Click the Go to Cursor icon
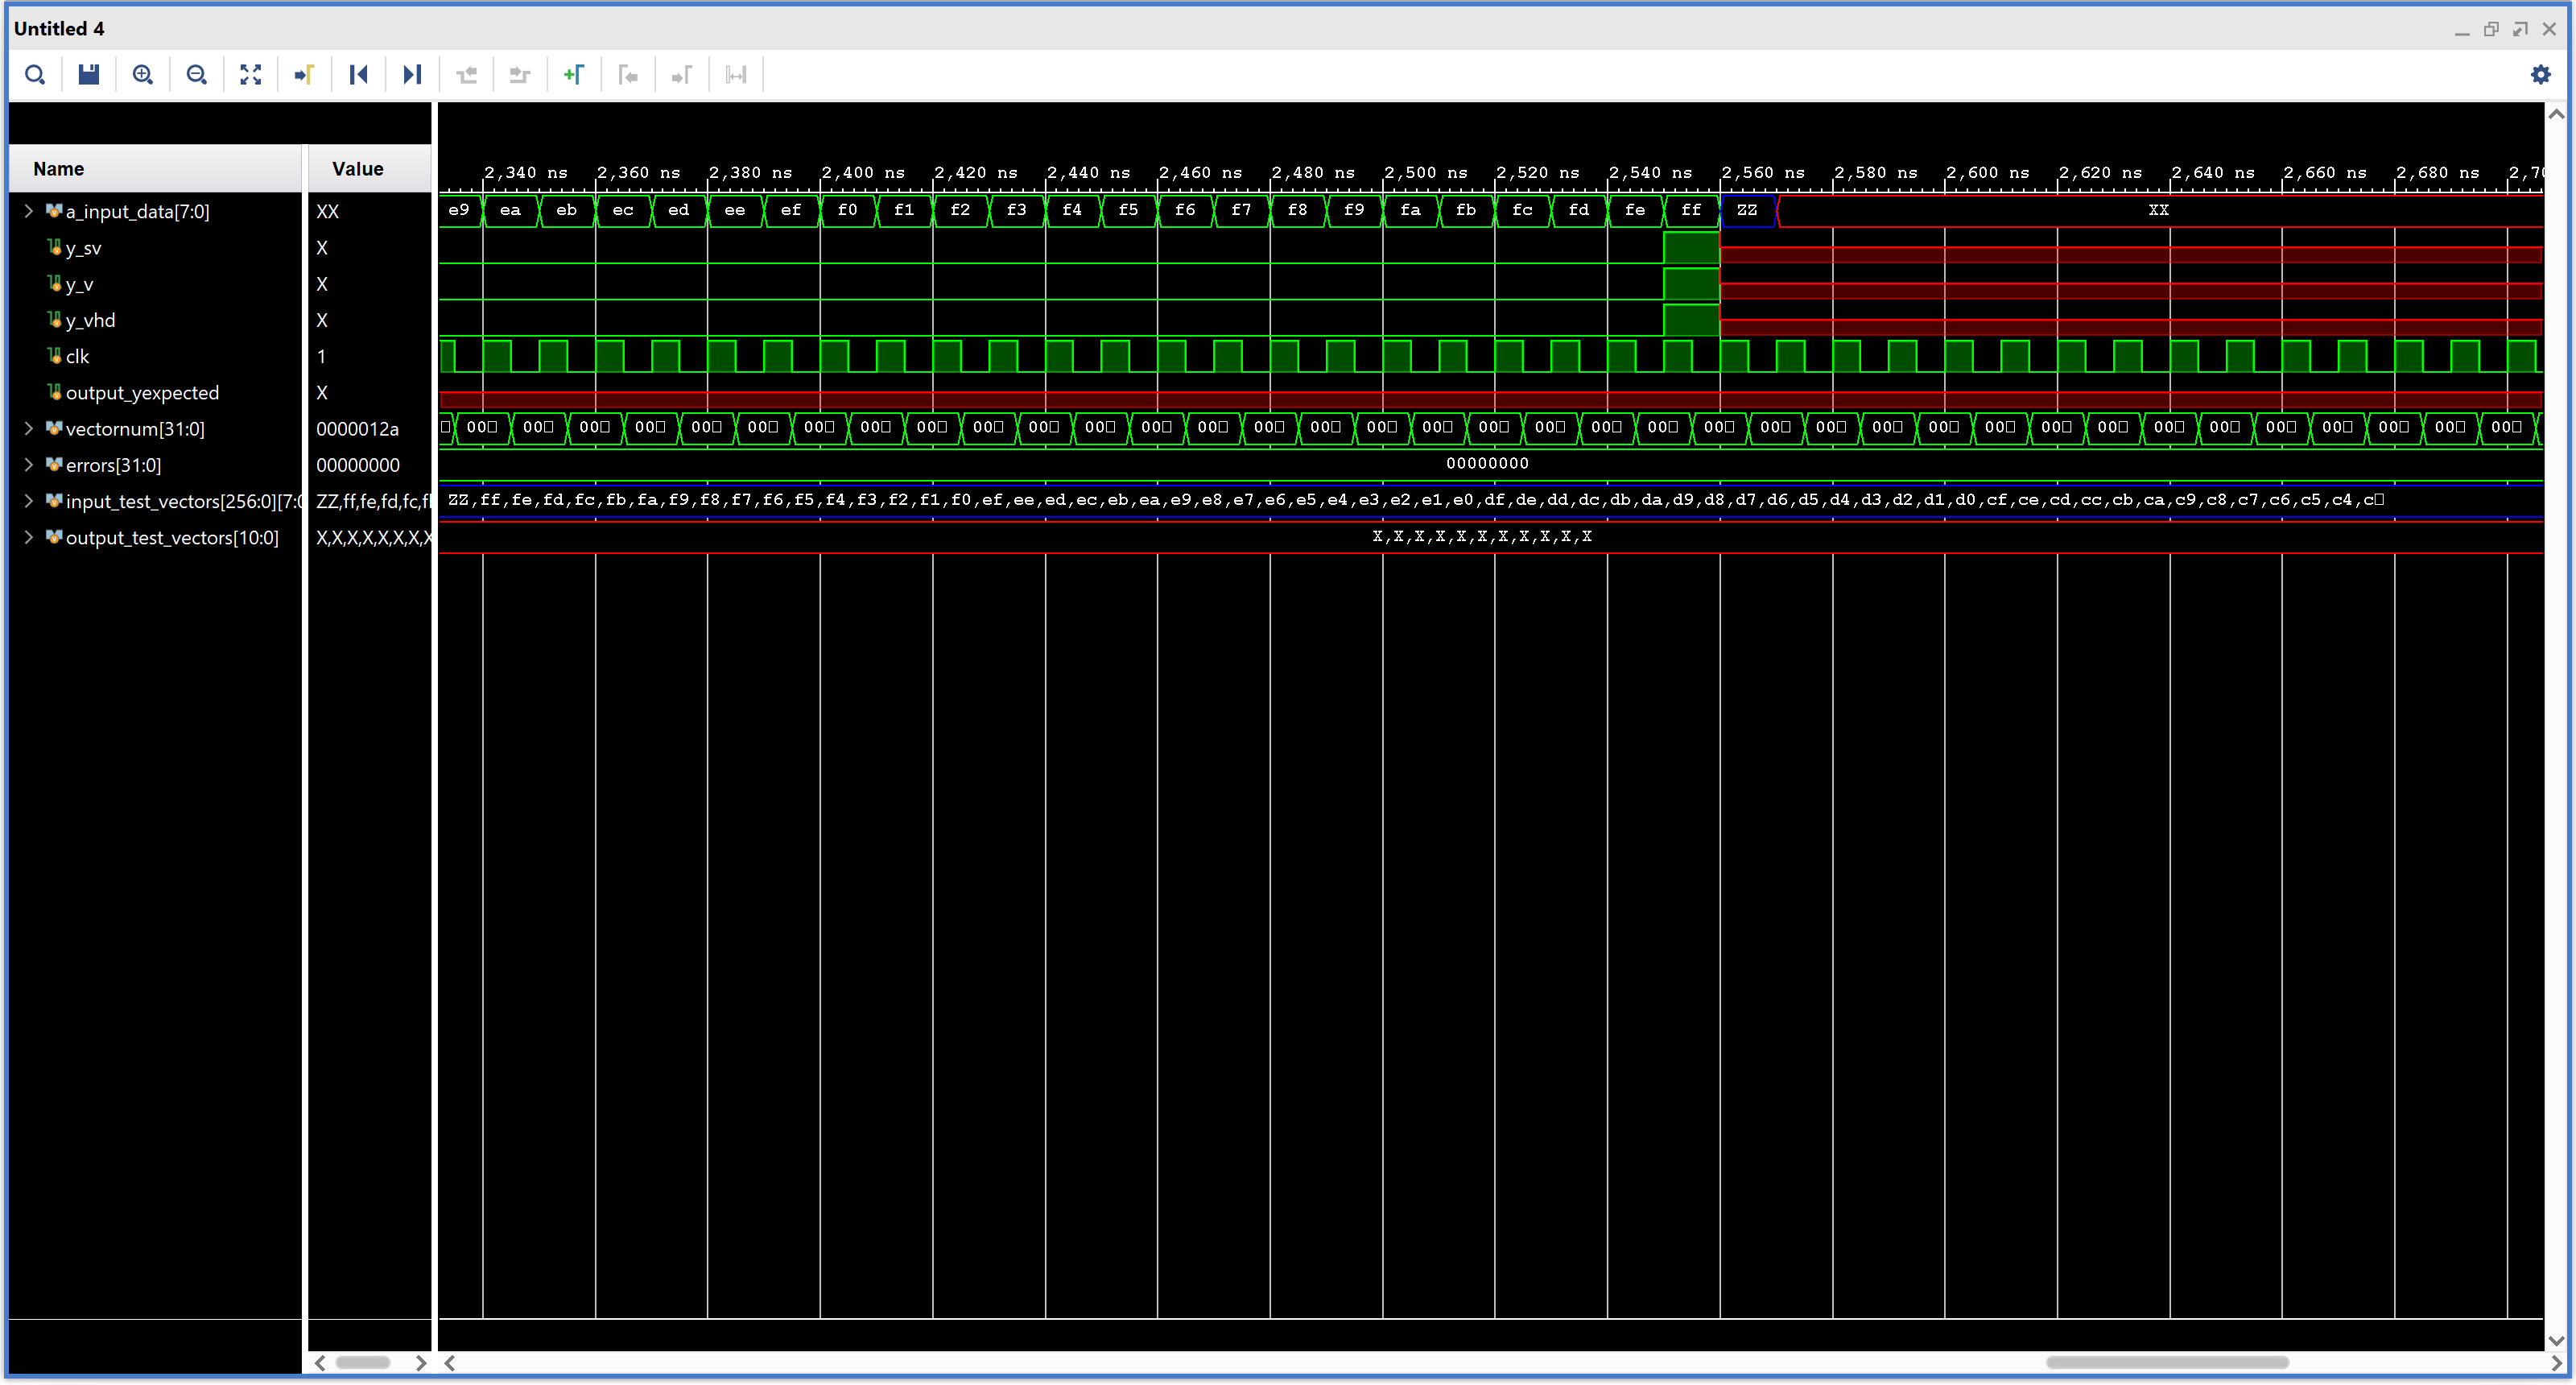2576x1385 pixels. tap(305, 75)
